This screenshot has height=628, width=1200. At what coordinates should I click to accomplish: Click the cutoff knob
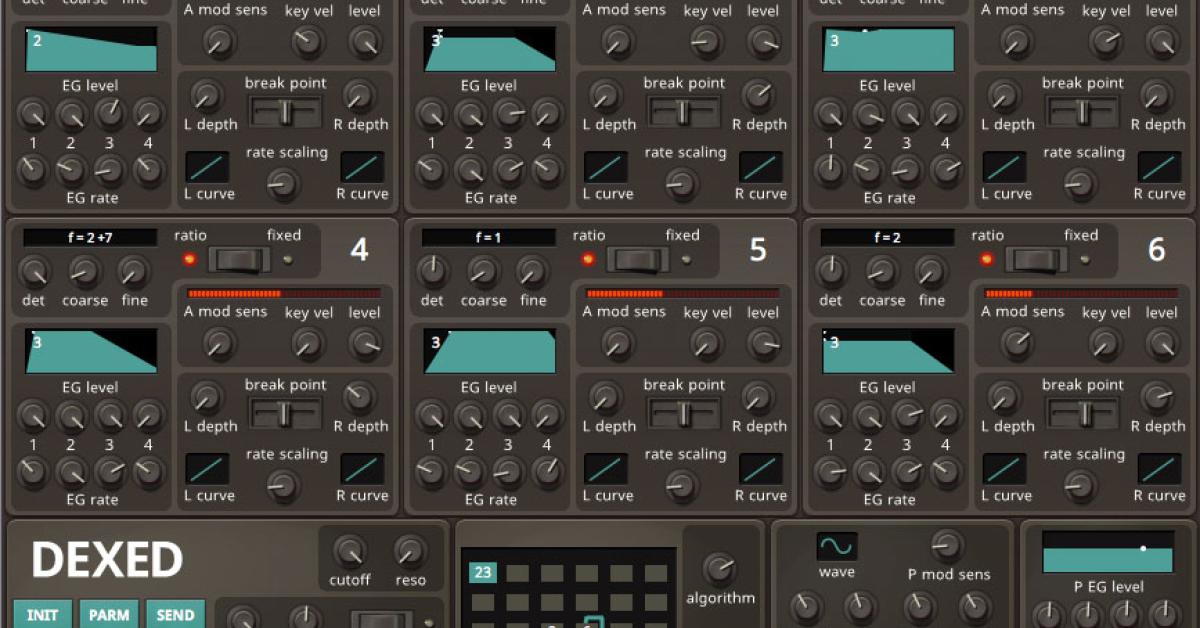tap(349, 552)
